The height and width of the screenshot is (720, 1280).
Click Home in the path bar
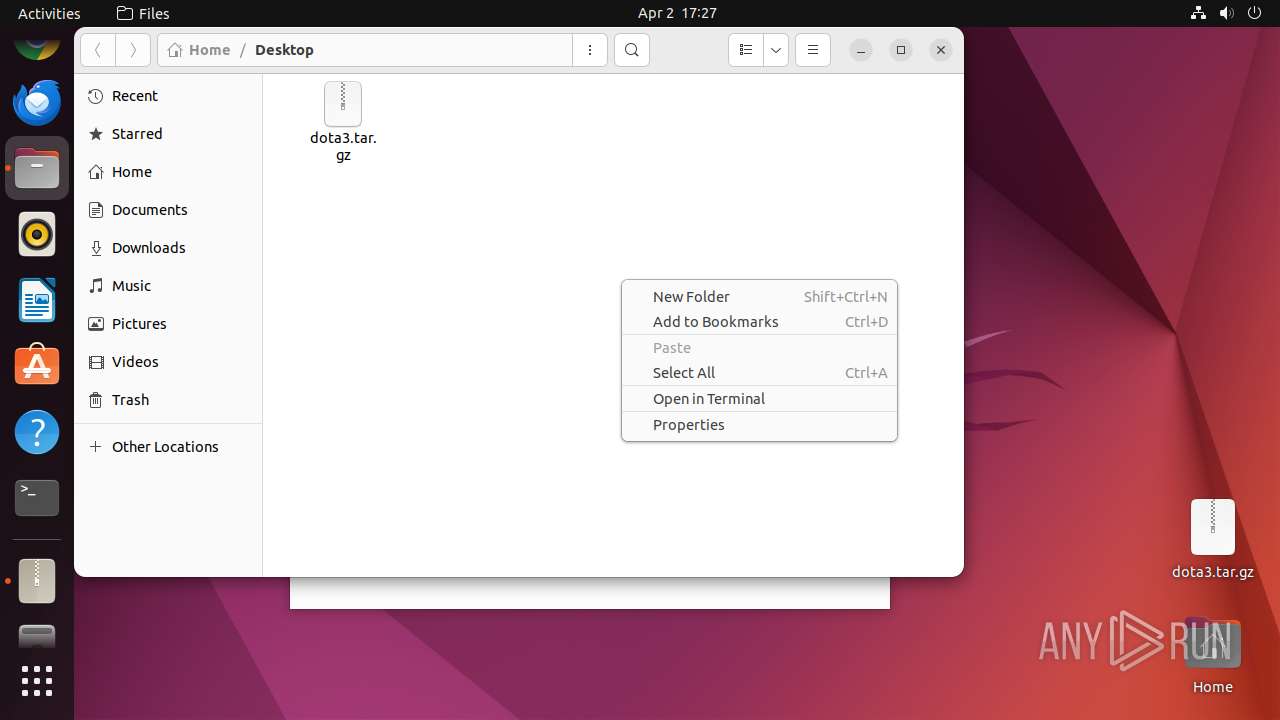pyautogui.click(x=199, y=50)
